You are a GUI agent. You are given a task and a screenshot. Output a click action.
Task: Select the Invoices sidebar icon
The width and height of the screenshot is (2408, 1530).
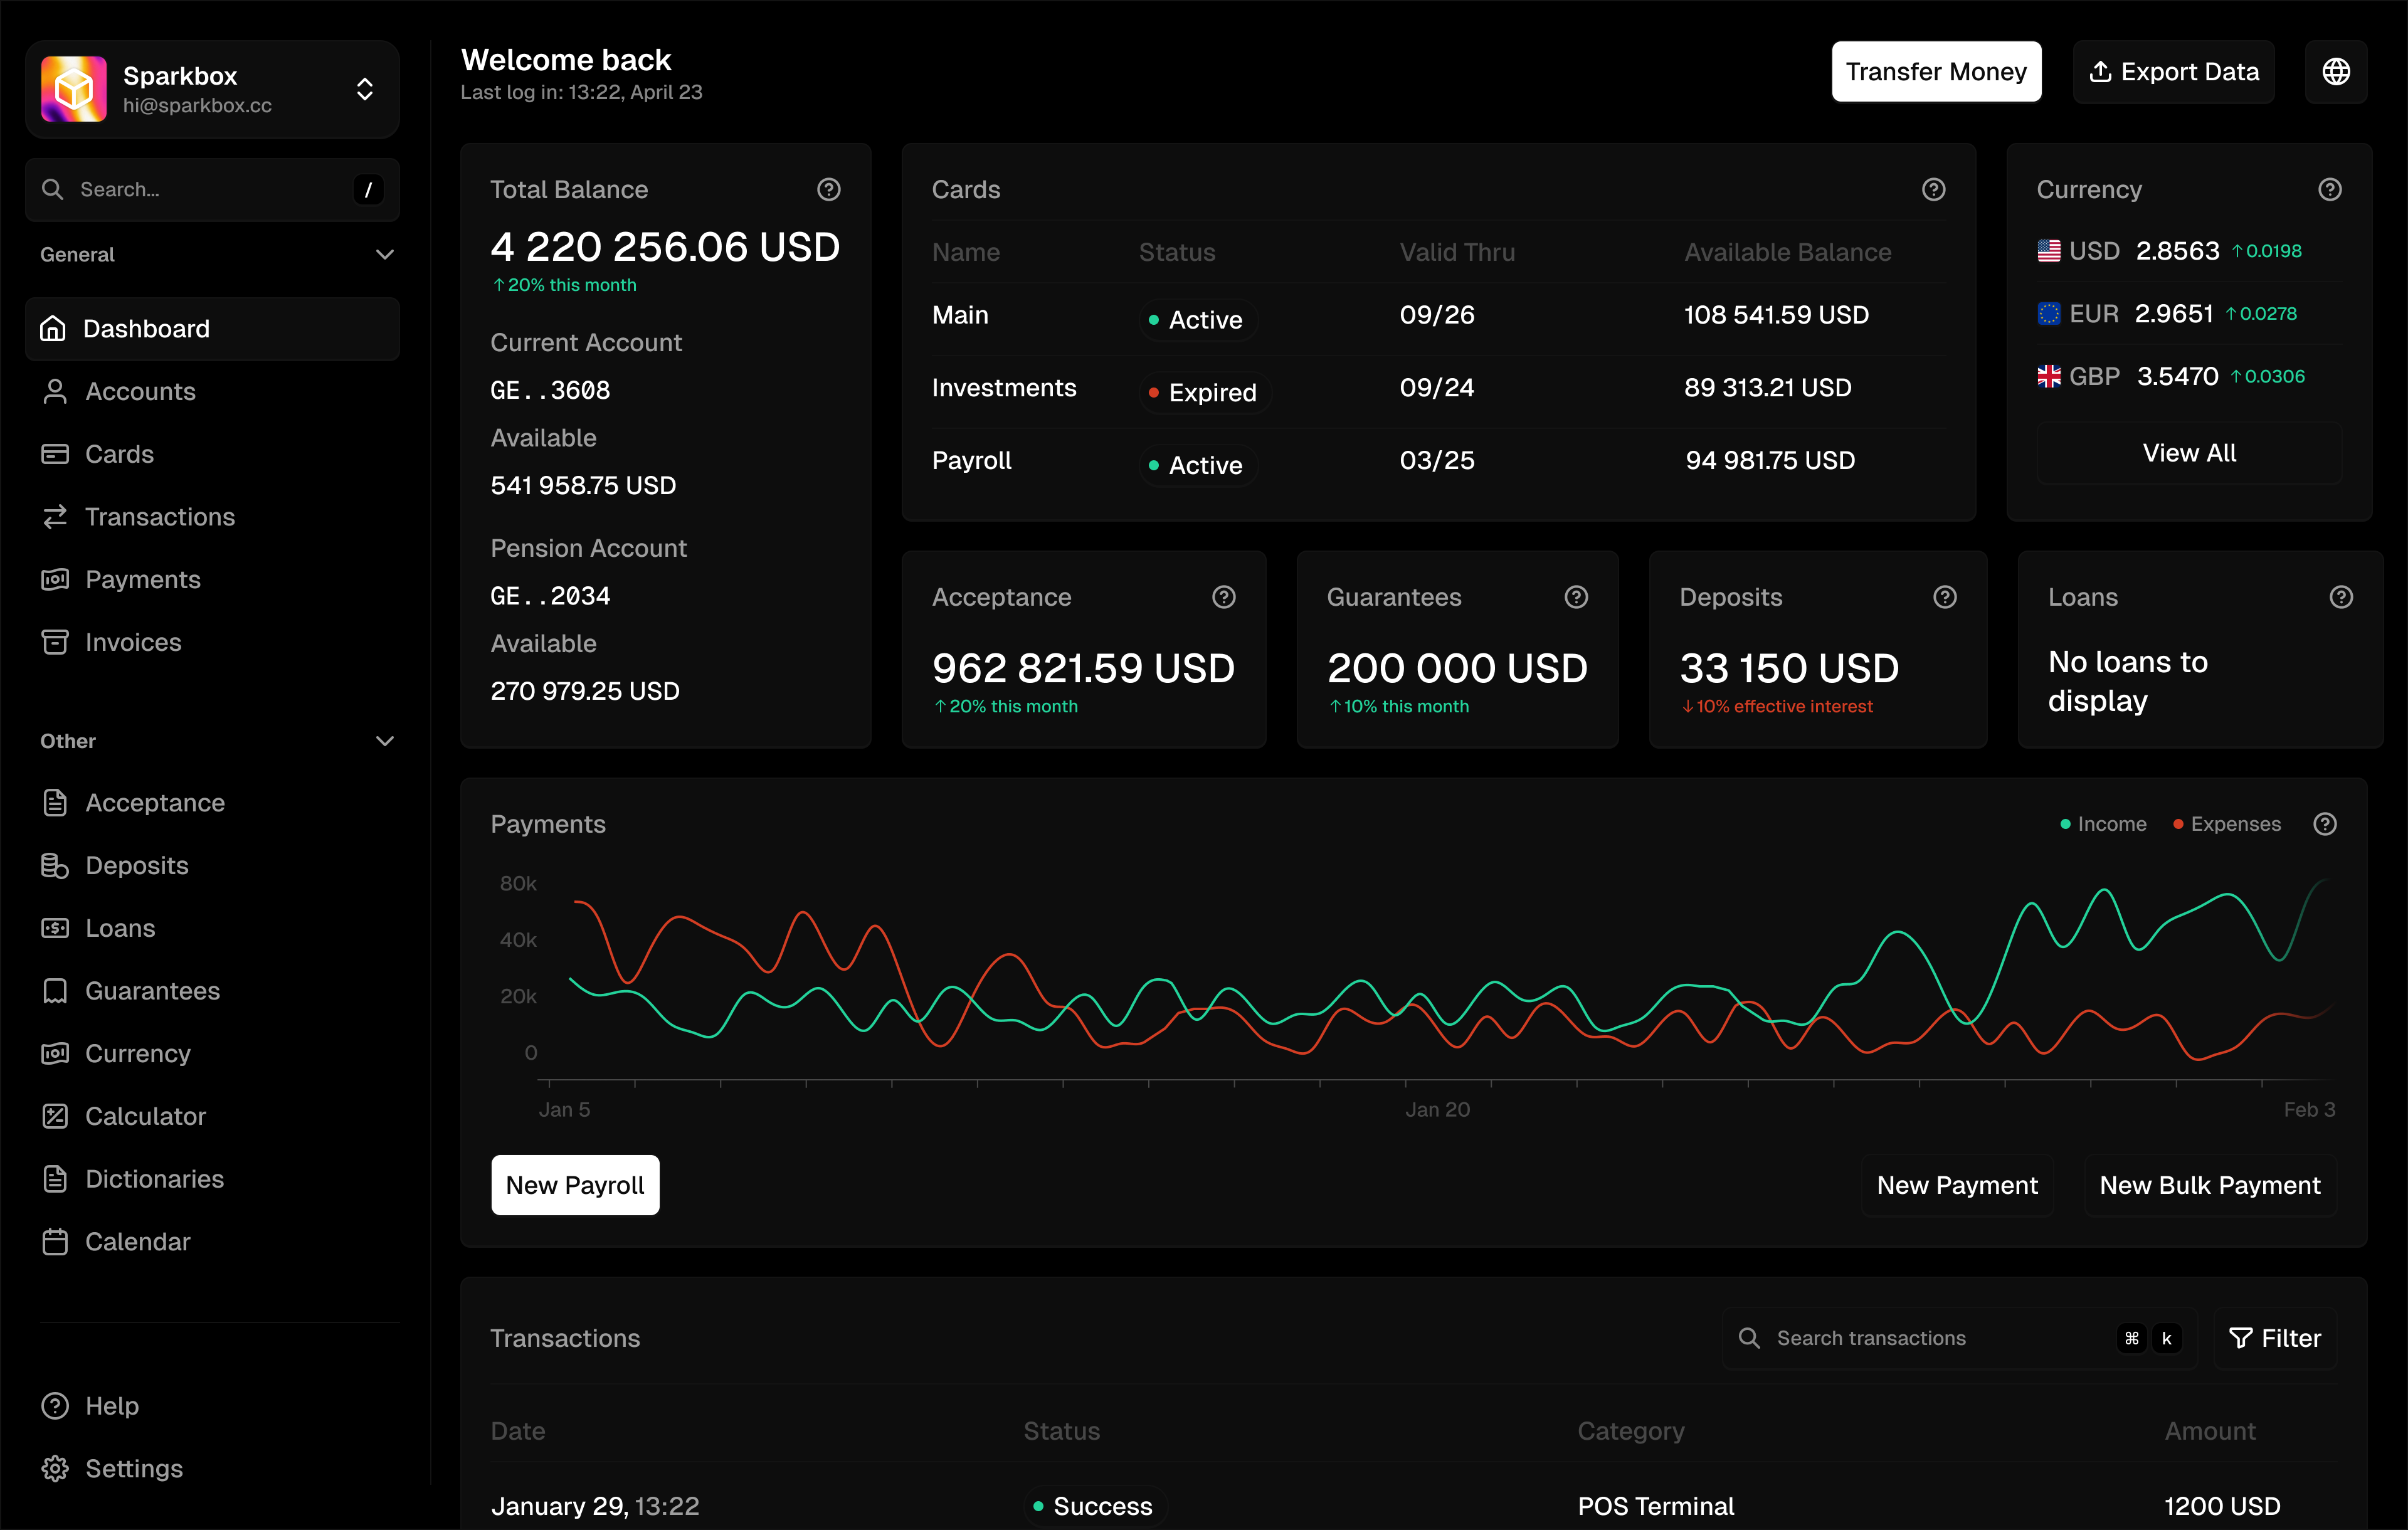(x=55, y=641)
